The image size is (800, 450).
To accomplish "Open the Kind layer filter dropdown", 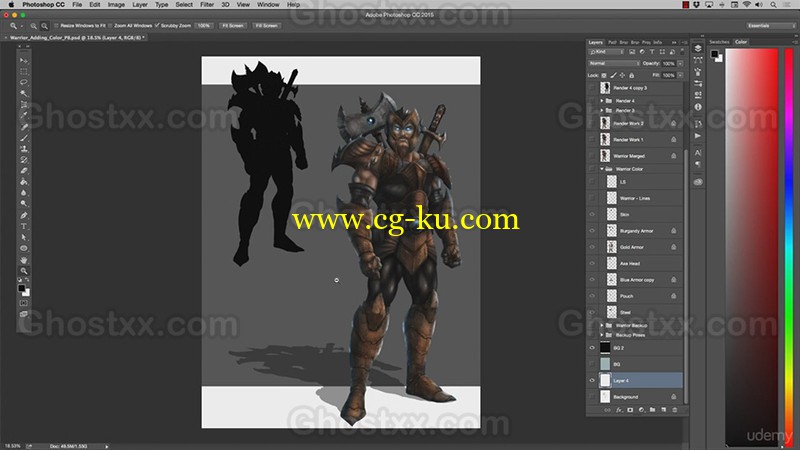I will 606,52.
